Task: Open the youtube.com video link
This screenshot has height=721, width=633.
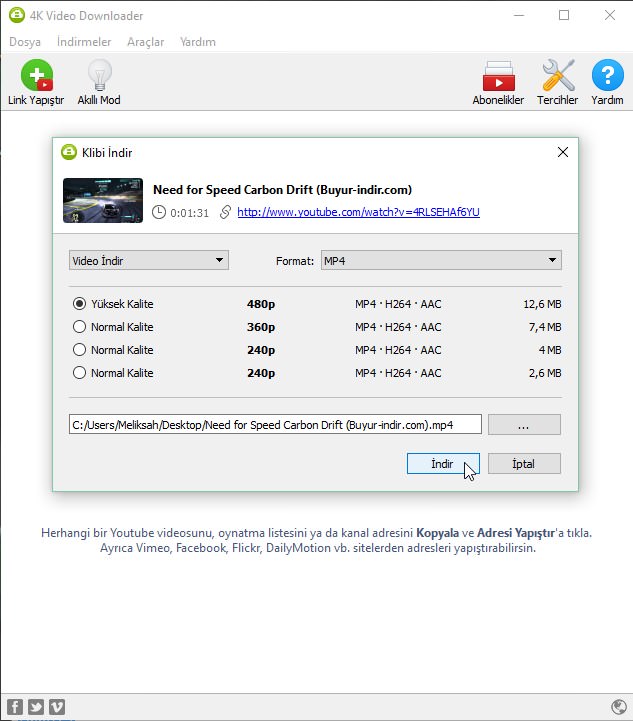Action: coord(359,212)
